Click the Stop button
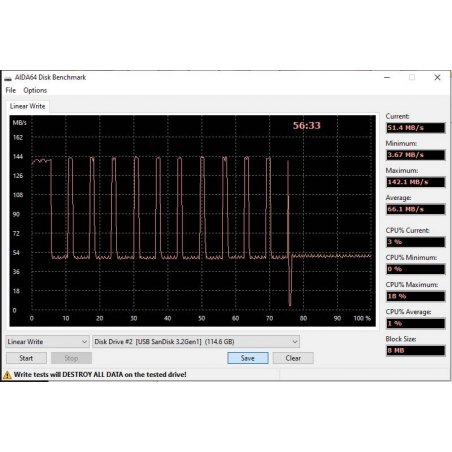The height and width of the screenshot is (452, 452). [x=71, y=358]
